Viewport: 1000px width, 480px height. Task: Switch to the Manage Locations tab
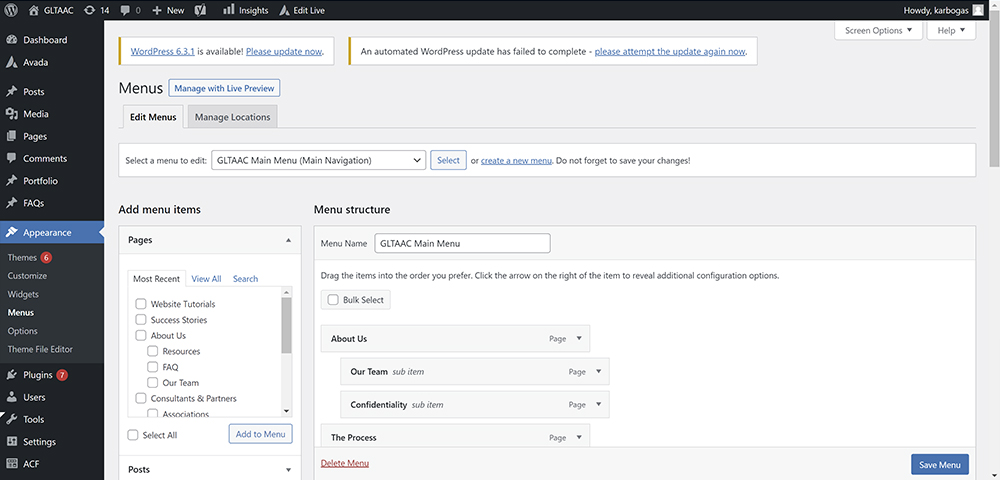232,117
